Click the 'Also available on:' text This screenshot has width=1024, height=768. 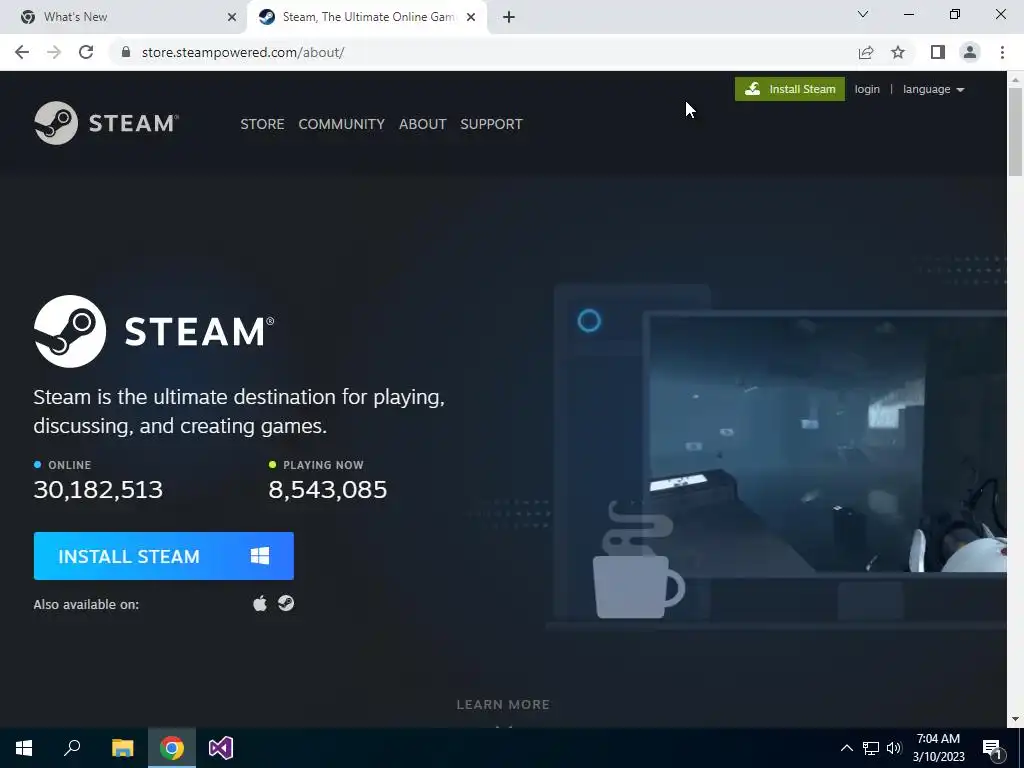click(x=86, y=605)
